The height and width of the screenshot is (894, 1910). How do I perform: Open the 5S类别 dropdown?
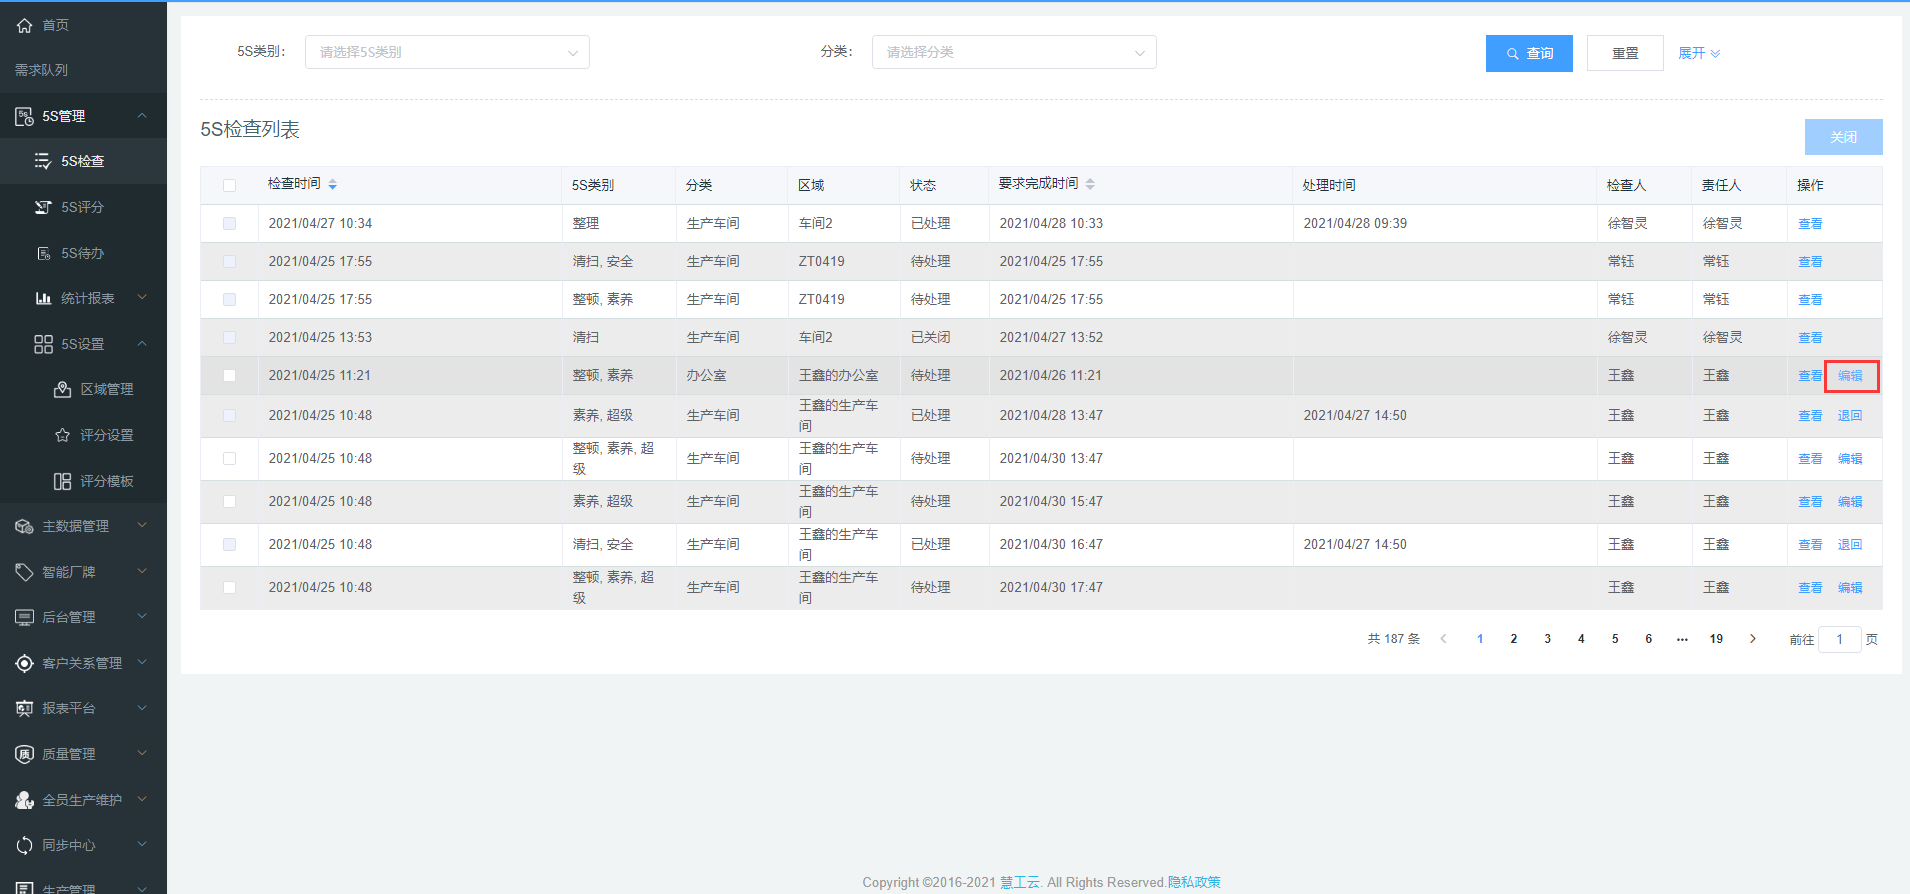coord(447,52)
